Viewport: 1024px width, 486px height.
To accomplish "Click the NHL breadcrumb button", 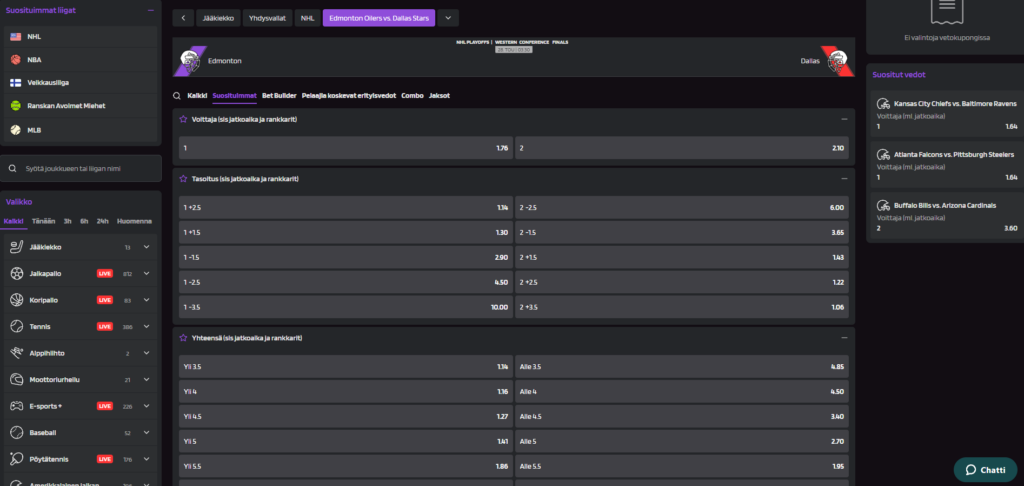I will 307,18.
